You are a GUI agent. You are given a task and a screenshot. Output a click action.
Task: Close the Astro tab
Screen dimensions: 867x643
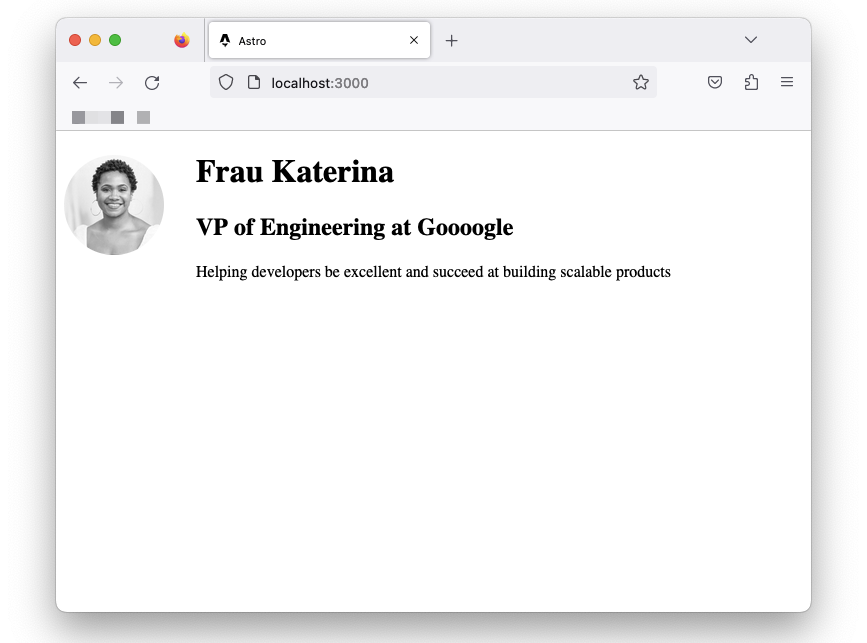click(x=413, y=40)
